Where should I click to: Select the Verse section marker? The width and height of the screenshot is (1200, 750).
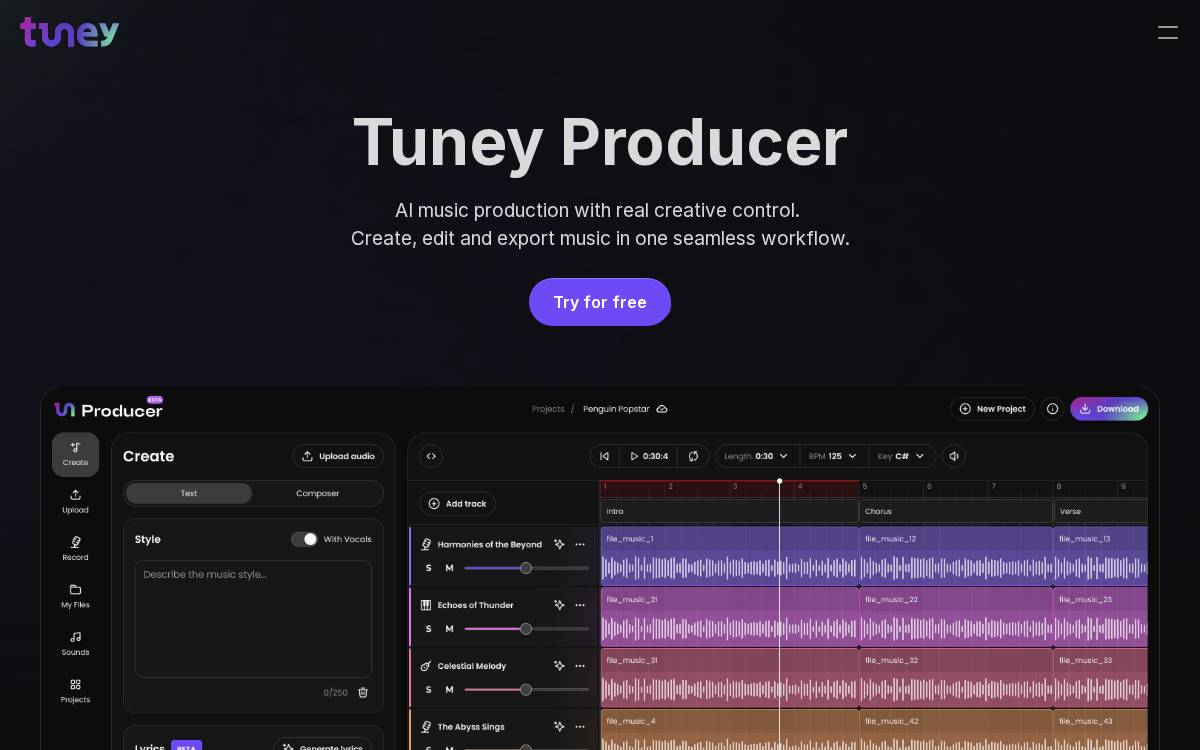tap(1100, 511)
